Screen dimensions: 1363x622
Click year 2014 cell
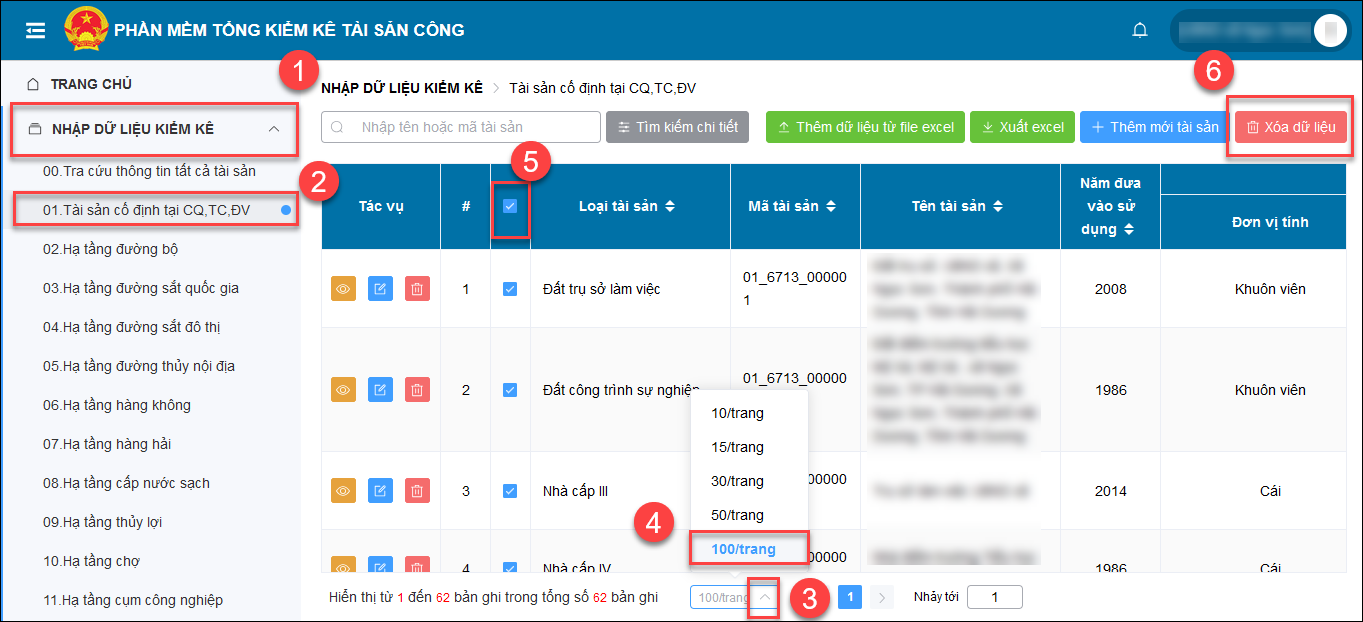click(x=1110, y=491)
